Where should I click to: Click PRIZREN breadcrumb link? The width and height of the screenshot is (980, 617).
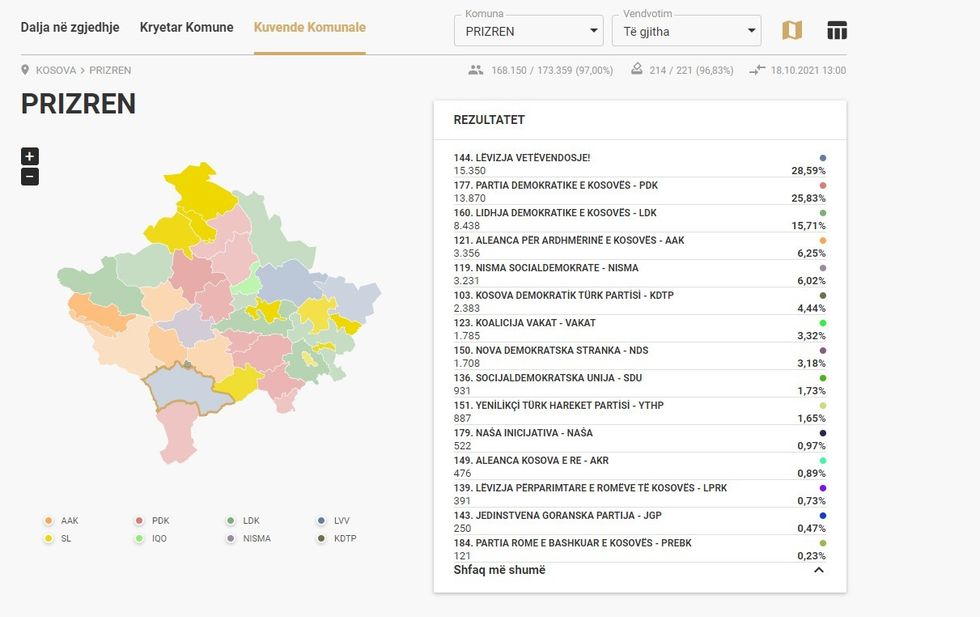point(110,70)
